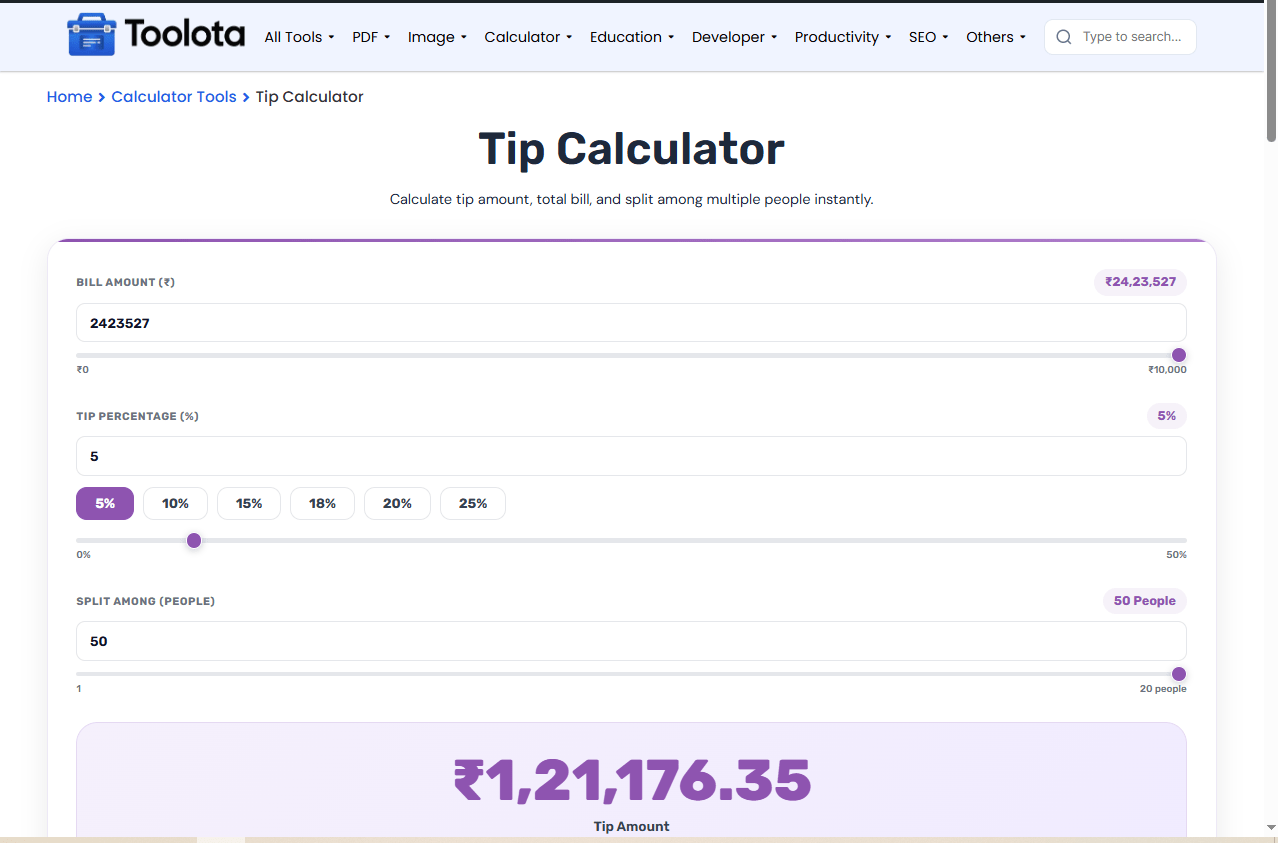Expand the SEO menu

pos(928,37)
